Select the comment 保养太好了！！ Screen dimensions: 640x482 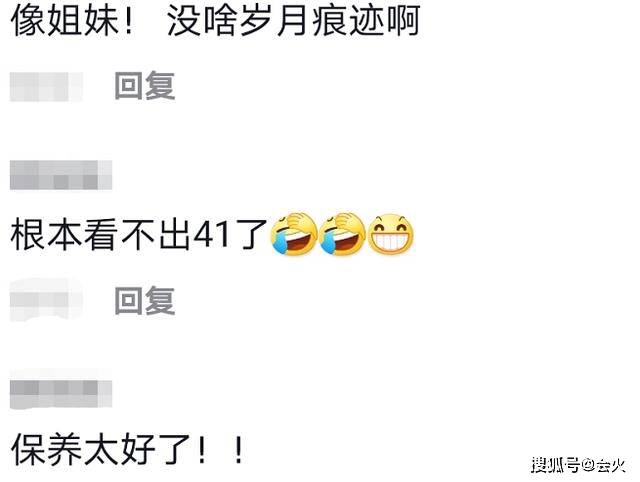pos(128,449)
